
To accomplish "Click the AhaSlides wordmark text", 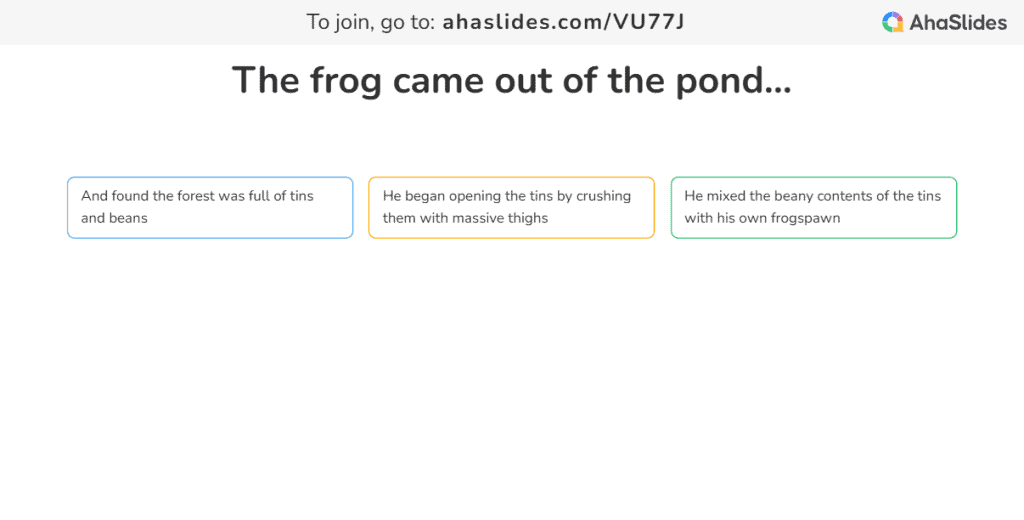I will pyautogui.click(x=958, y=23).
